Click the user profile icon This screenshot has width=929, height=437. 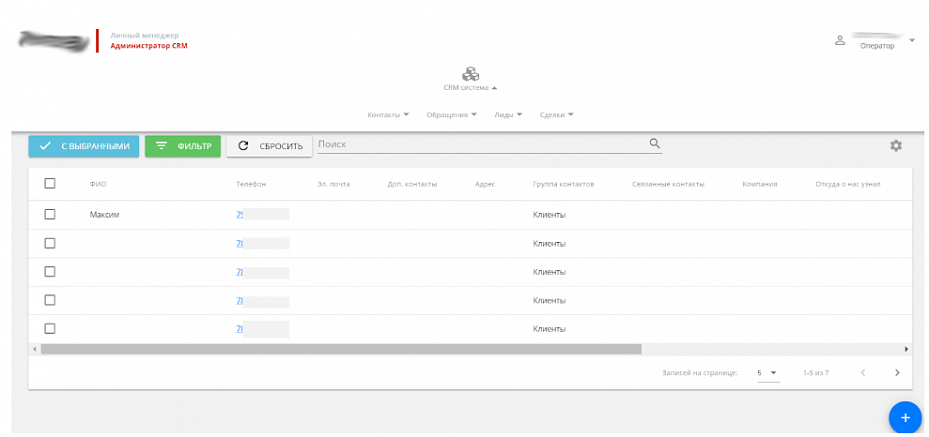click(840, 41)
